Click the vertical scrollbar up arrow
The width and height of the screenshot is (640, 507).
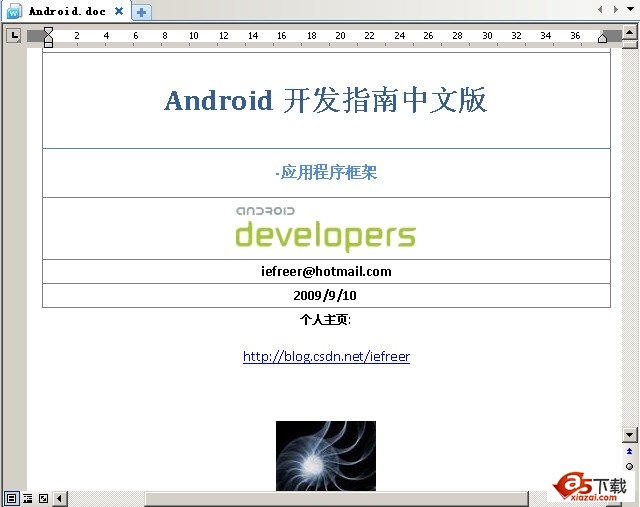click(630, 32)
